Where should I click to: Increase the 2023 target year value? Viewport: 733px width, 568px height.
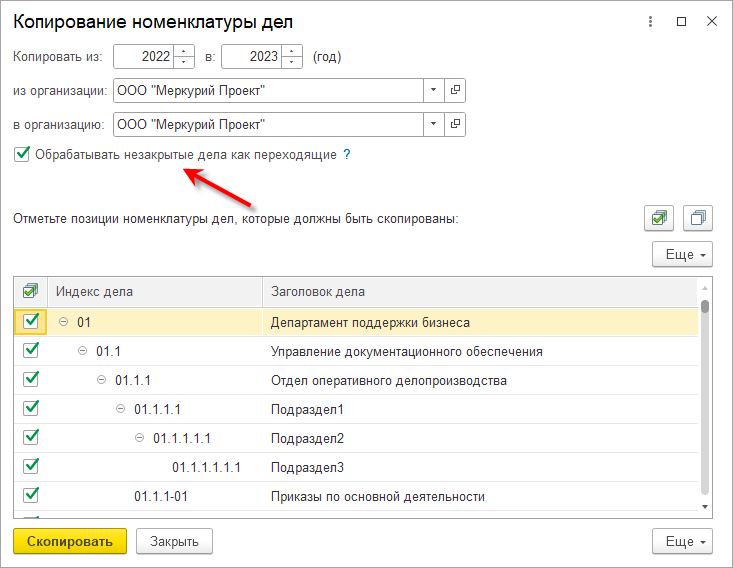tap(291, 51)
